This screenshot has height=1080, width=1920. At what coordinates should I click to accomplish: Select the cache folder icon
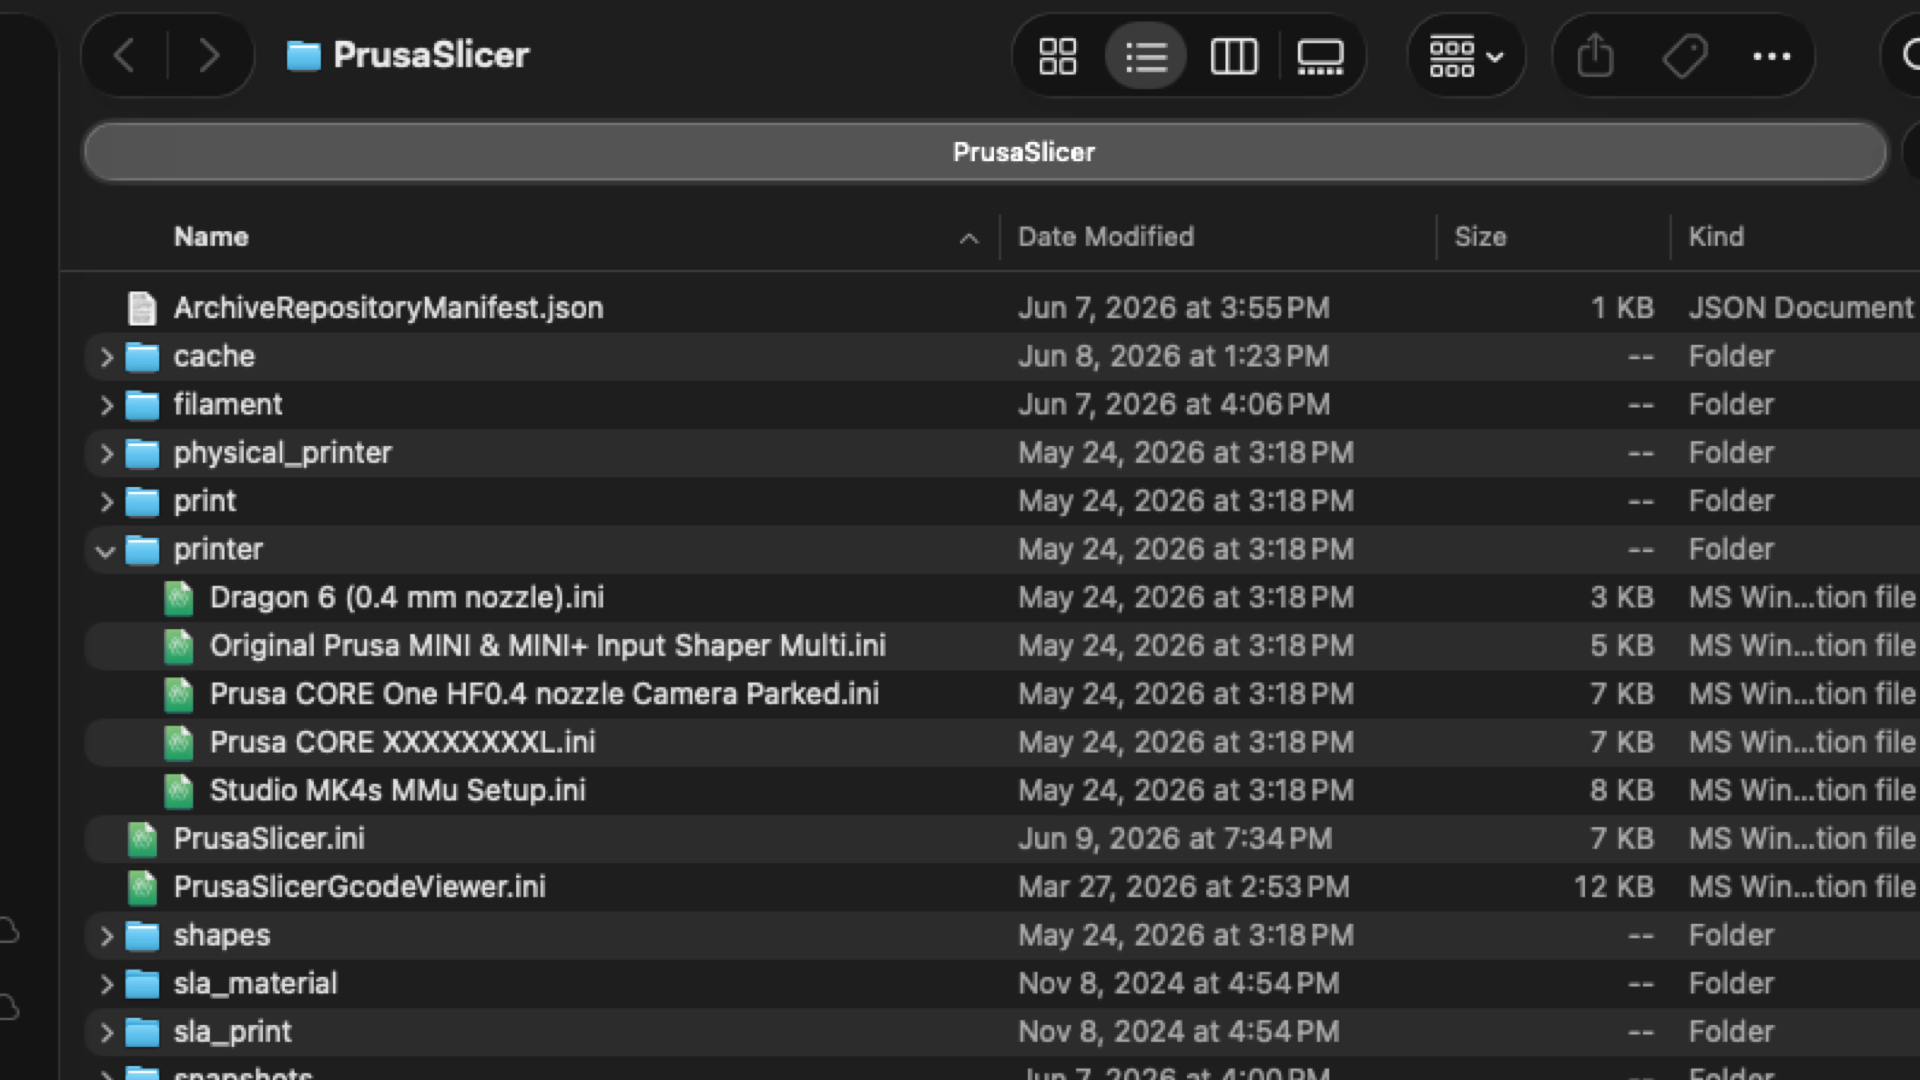point(142,357)
